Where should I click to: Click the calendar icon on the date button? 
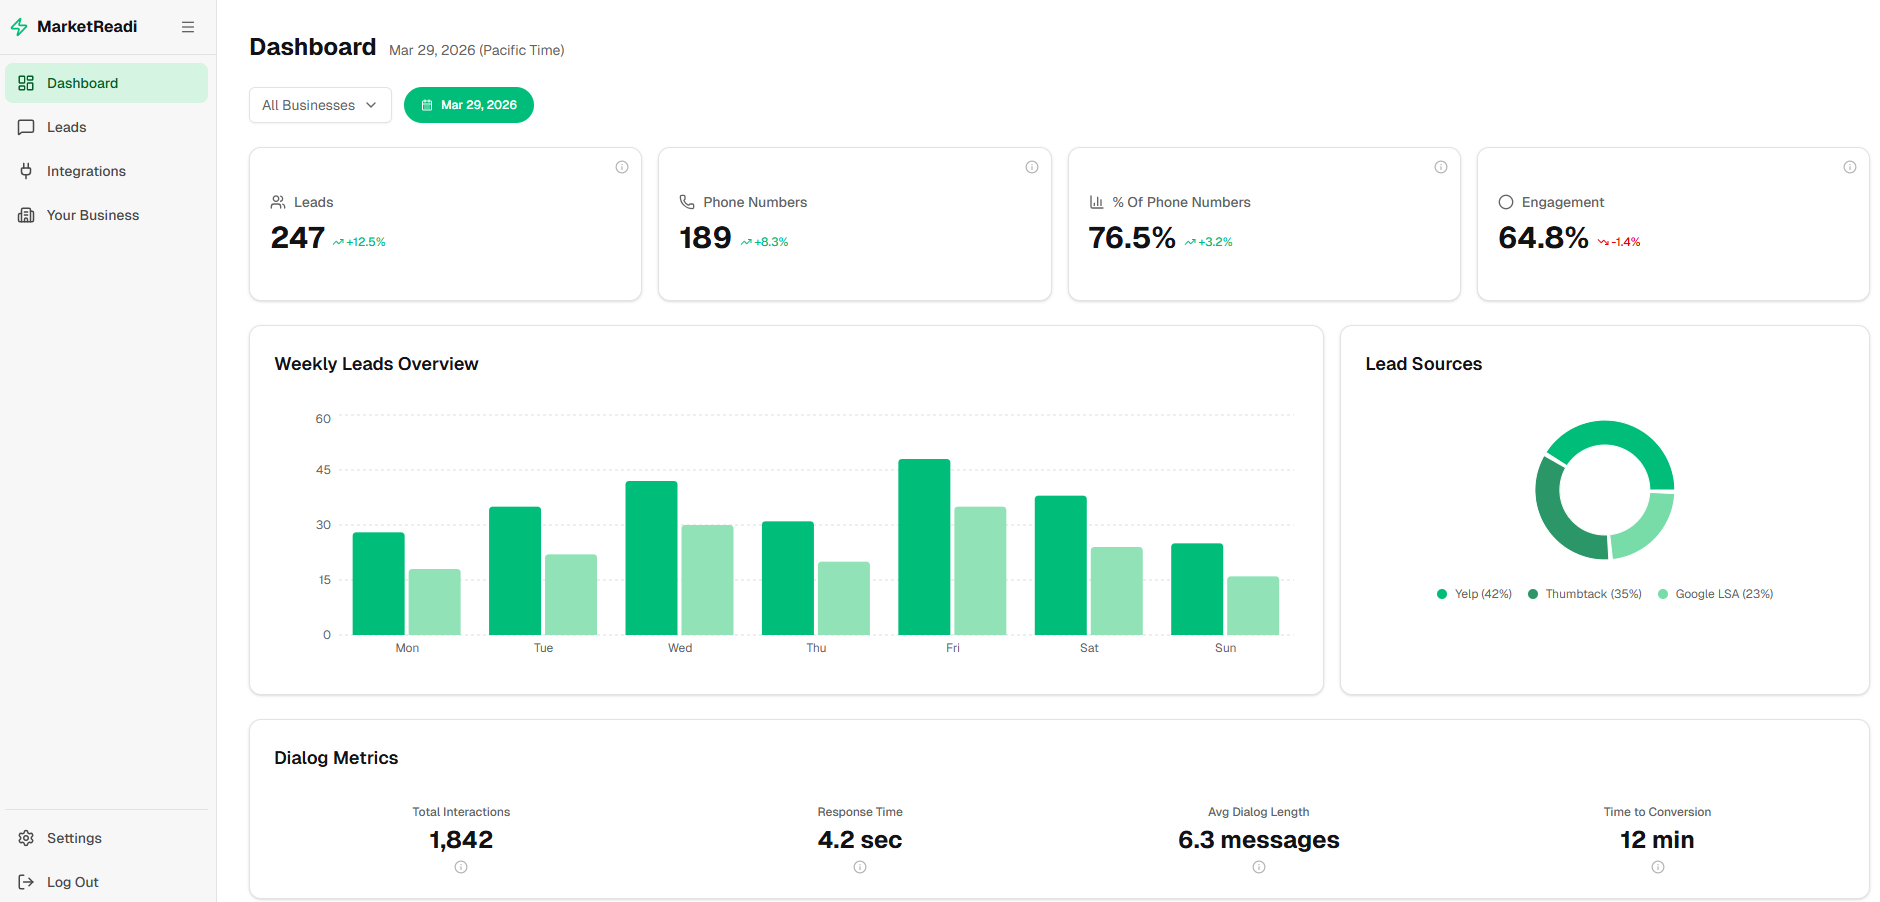pos(428,104)
